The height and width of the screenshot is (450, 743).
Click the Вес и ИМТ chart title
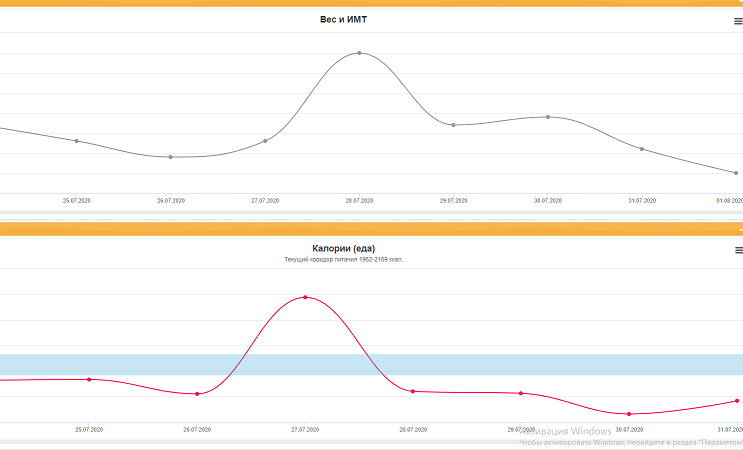pos(344,19)
